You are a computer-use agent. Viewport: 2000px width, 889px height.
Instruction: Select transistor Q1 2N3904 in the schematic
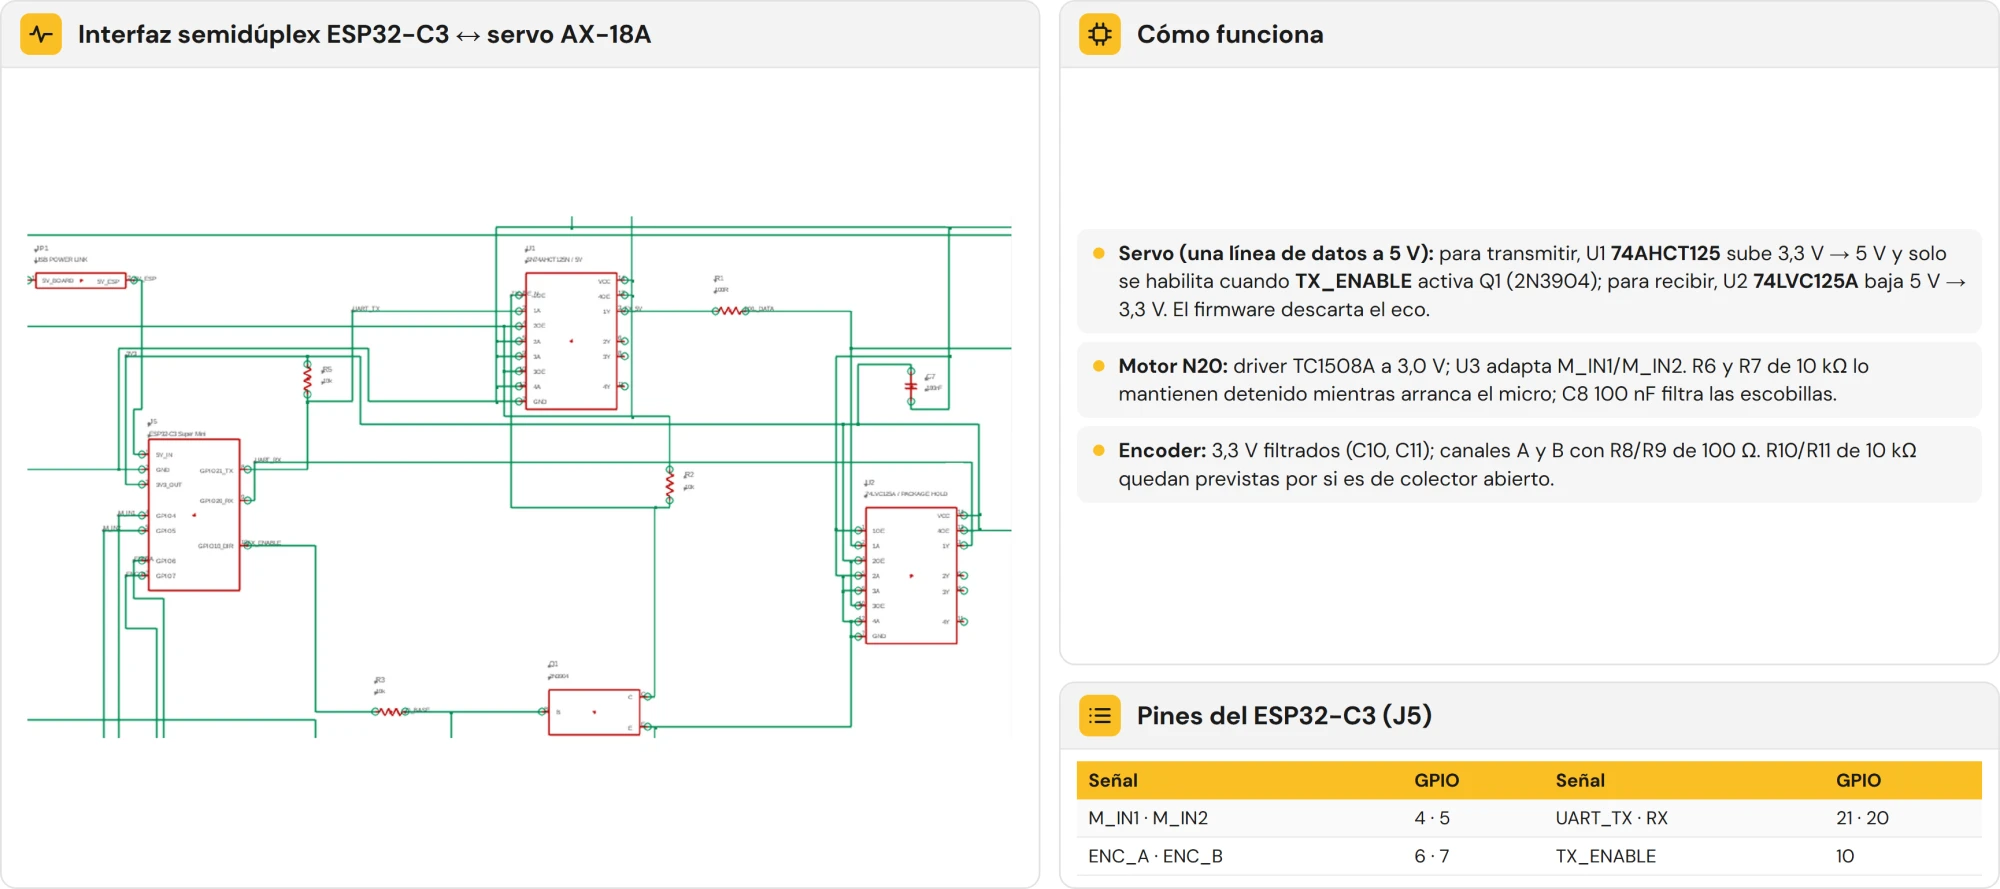point(594,712)
